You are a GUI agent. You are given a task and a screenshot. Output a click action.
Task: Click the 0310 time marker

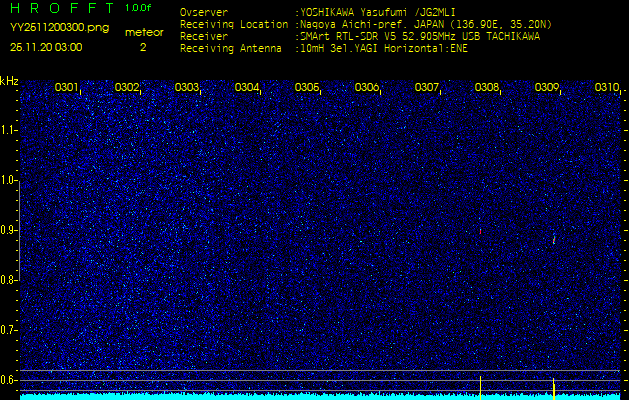click(x=607, y=87)
